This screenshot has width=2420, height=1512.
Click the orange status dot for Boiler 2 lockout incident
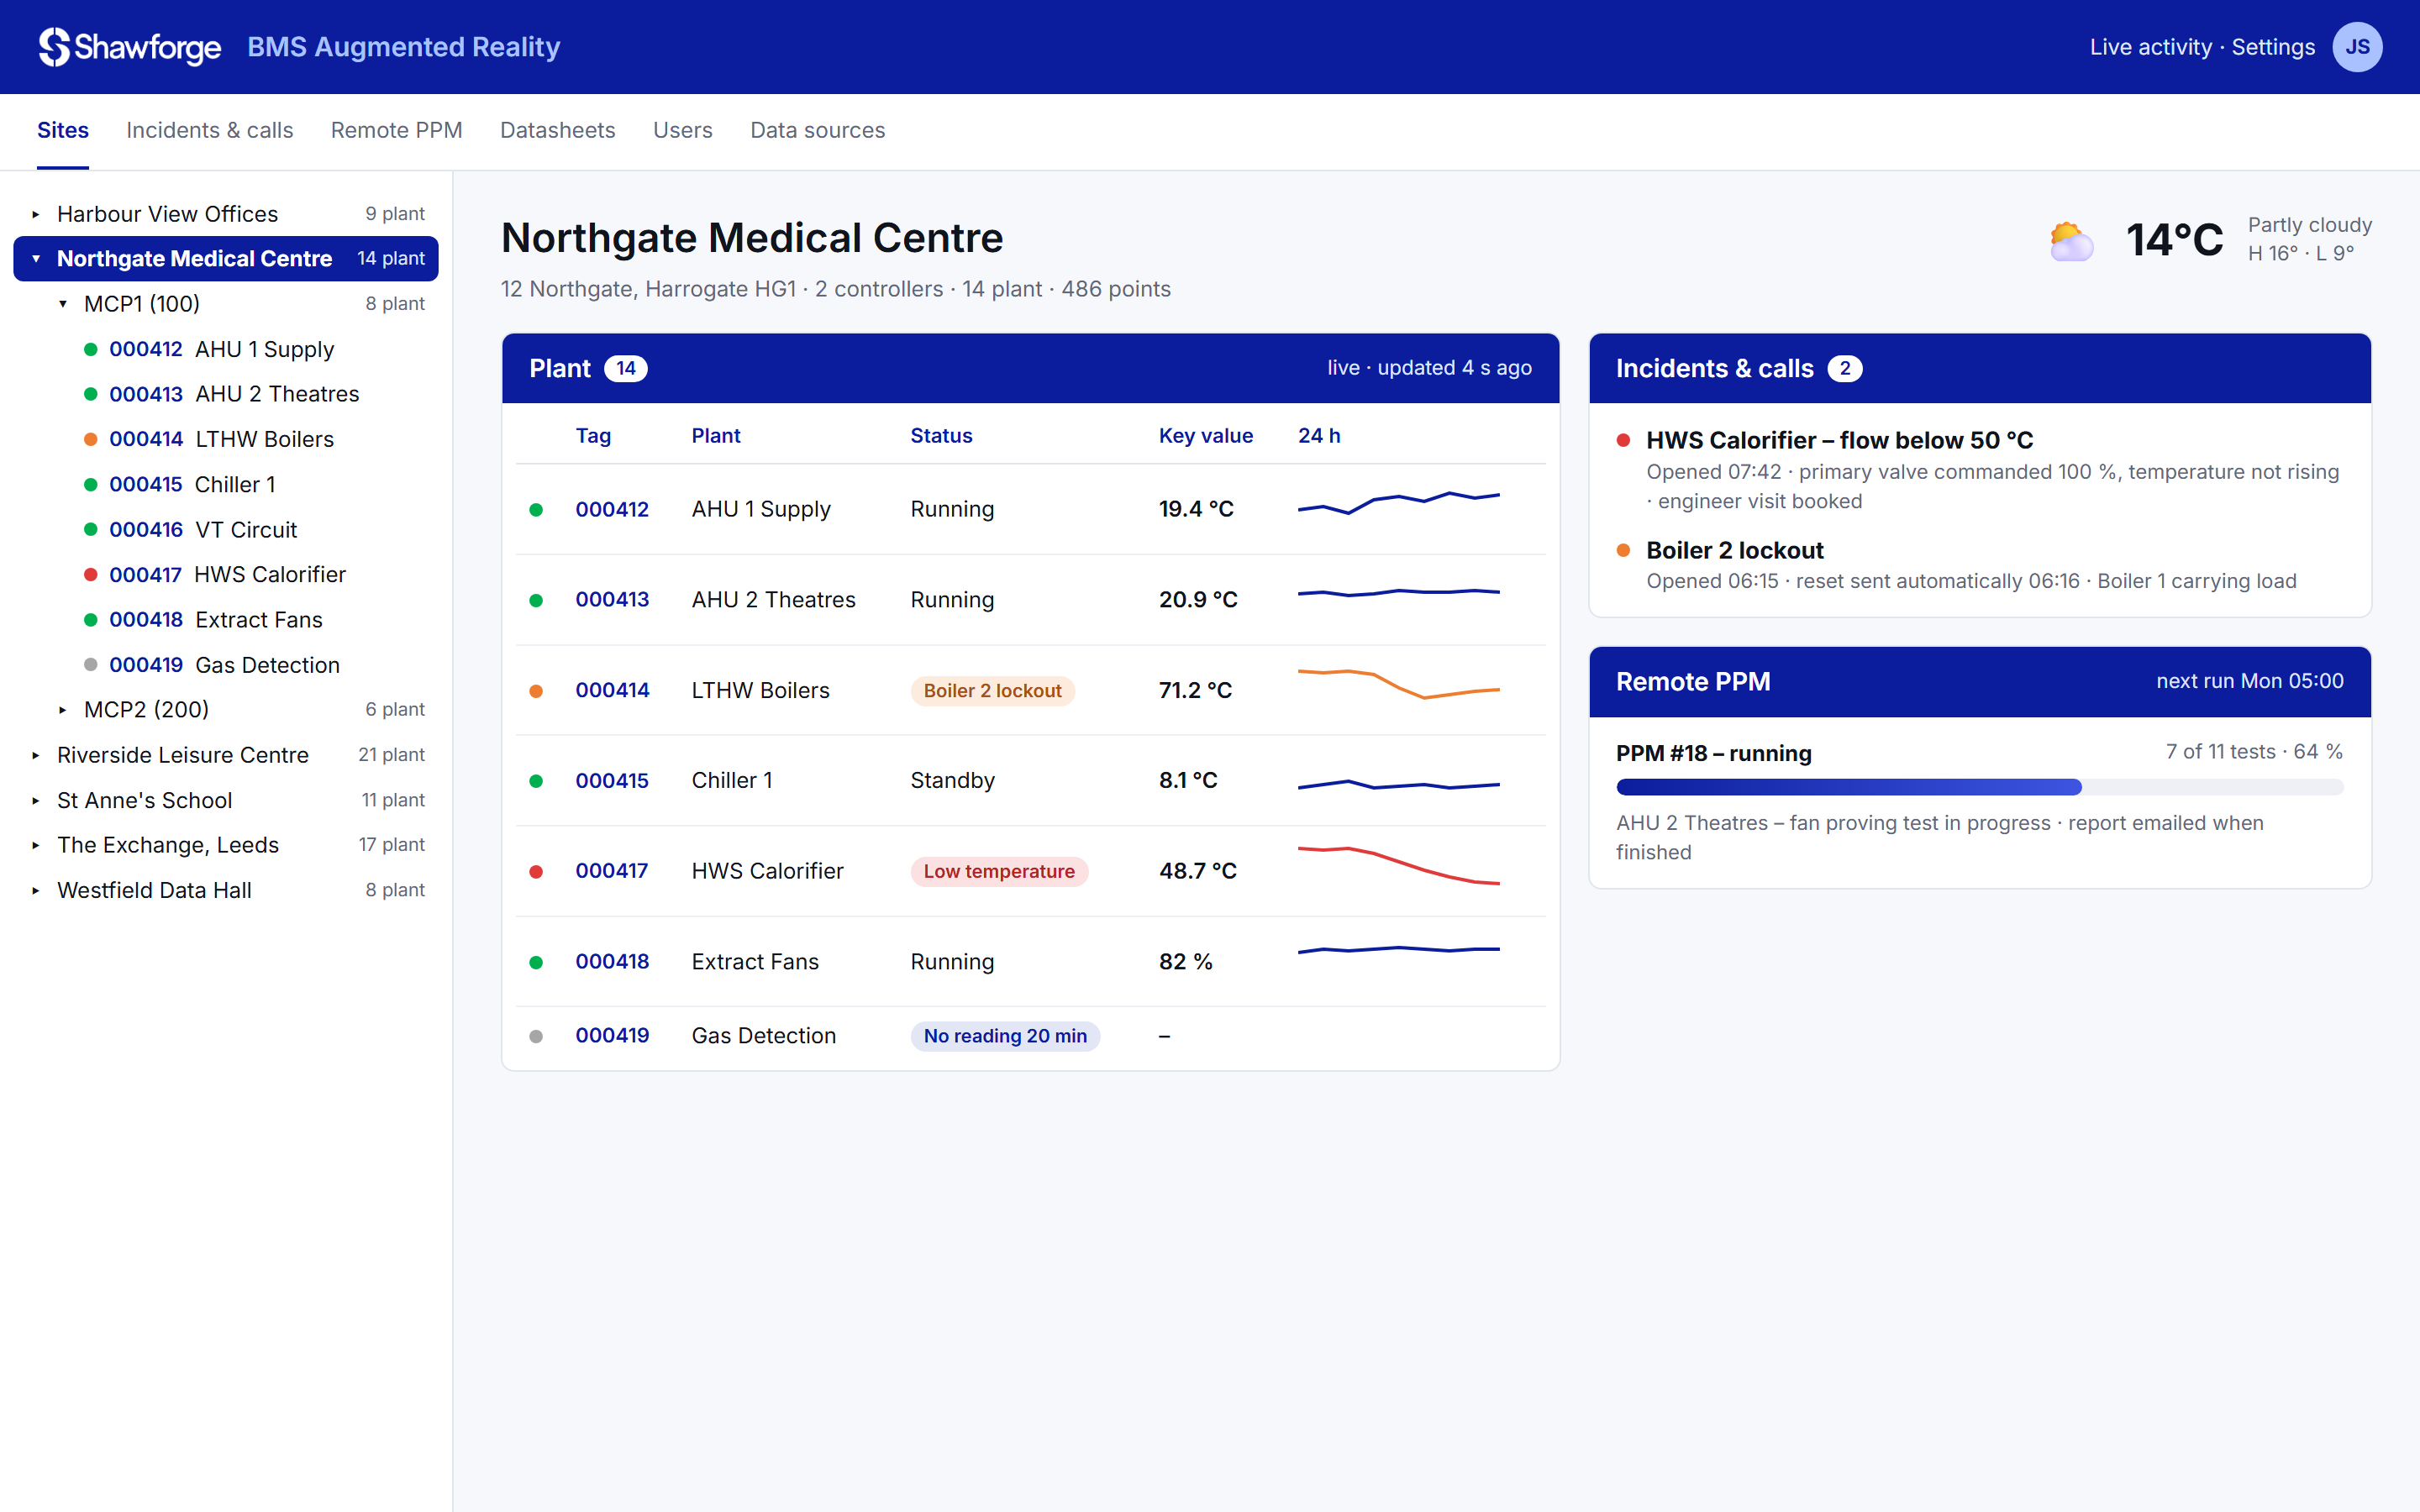1623,550
